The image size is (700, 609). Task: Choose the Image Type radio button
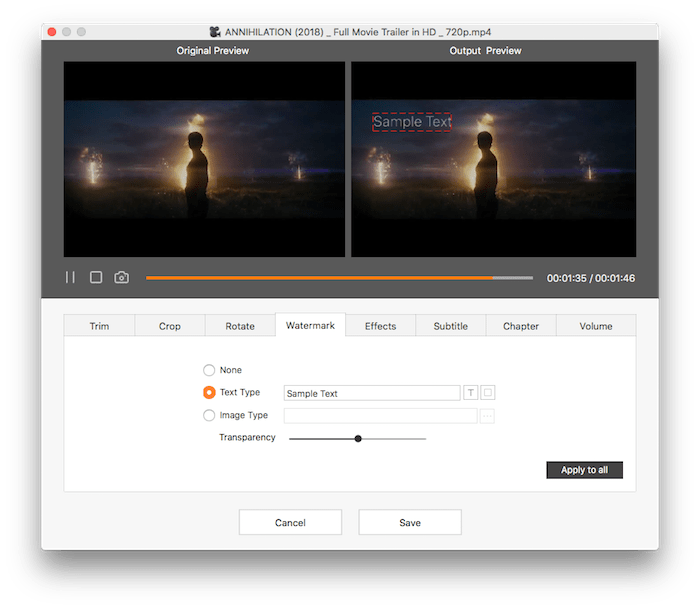[x=209, y=416]
